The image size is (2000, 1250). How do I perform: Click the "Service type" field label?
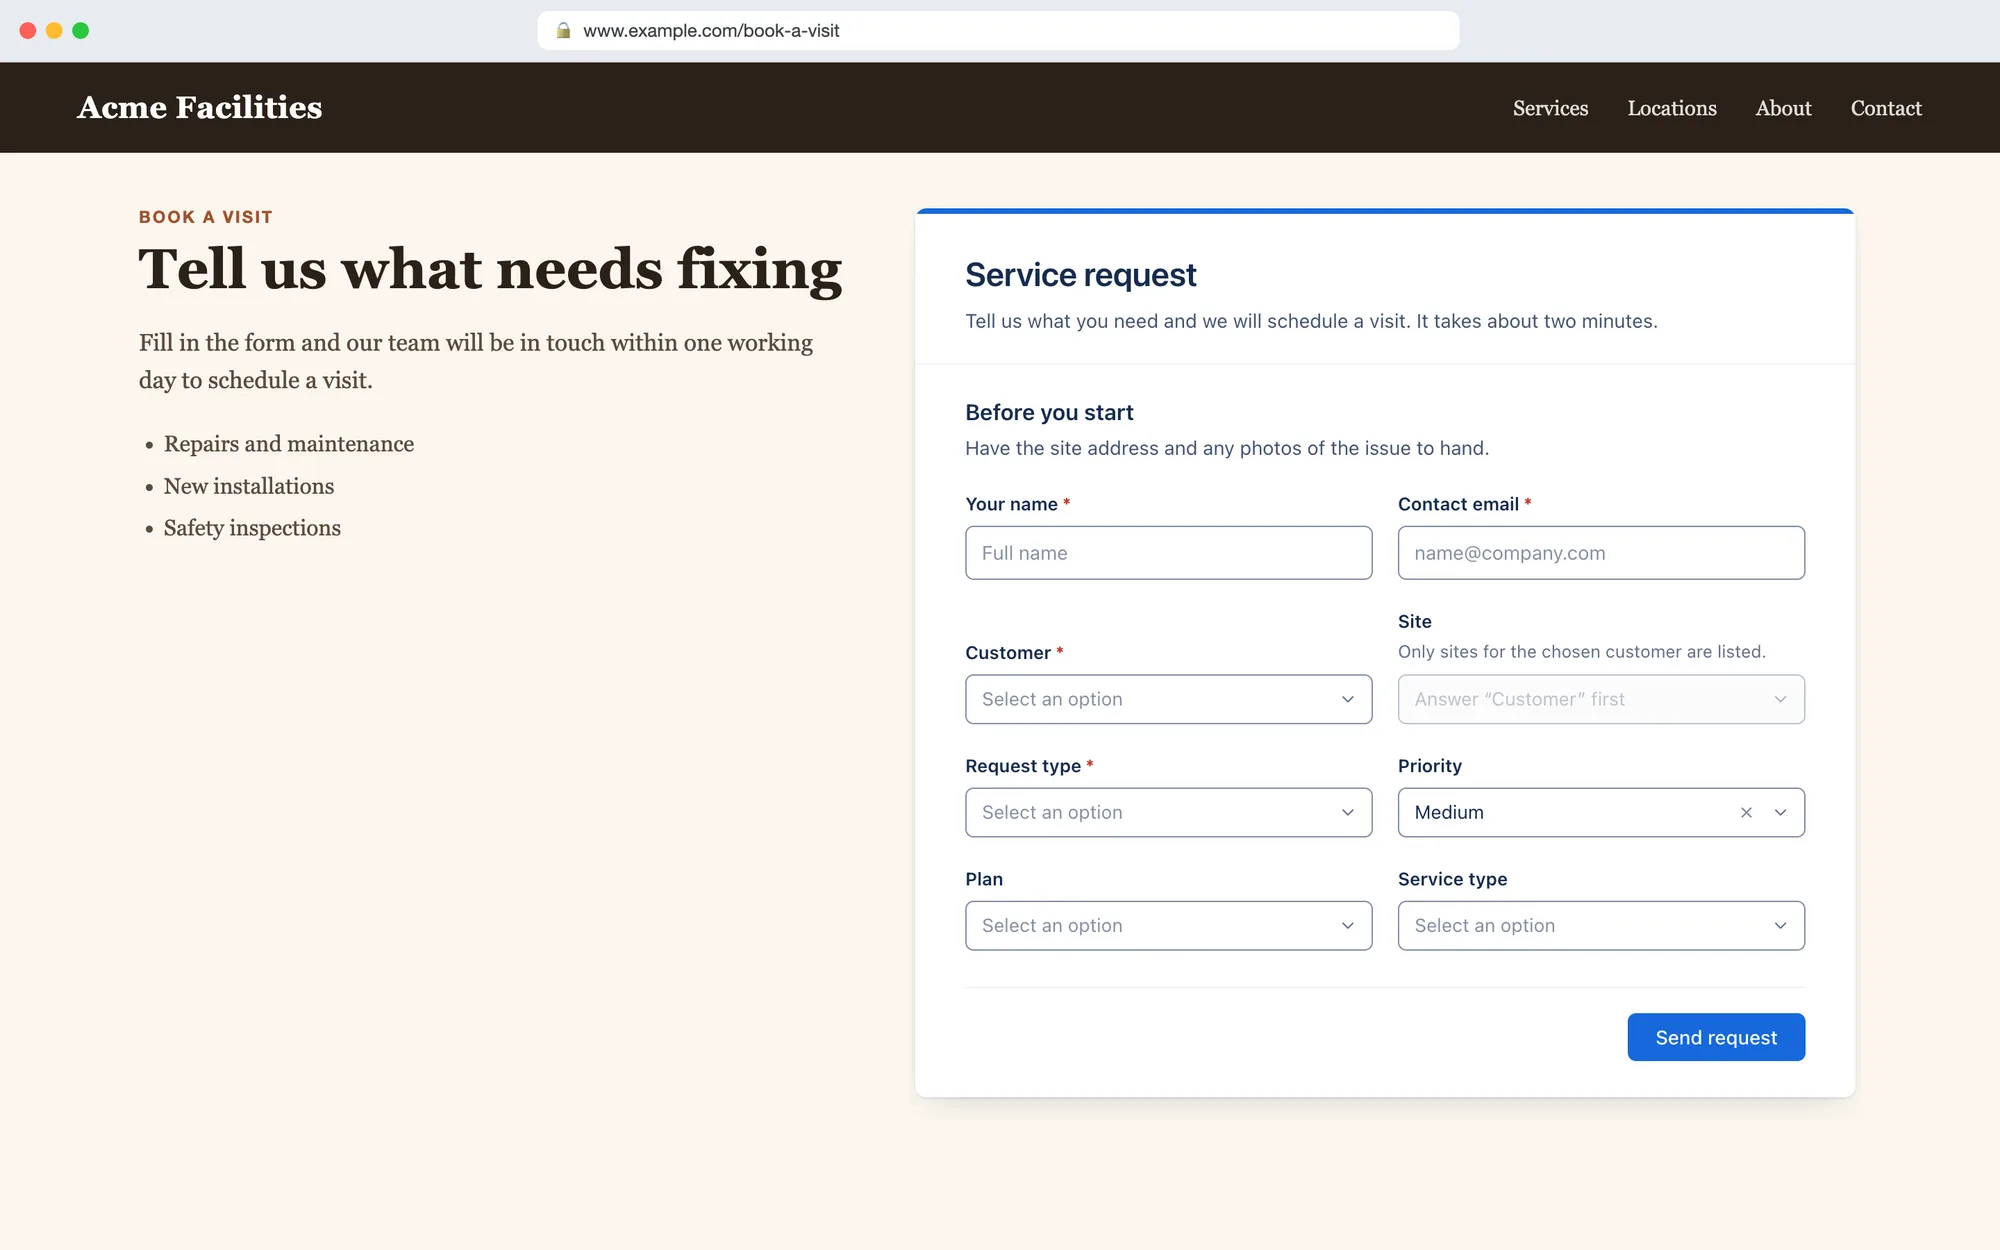[1452, 879]
